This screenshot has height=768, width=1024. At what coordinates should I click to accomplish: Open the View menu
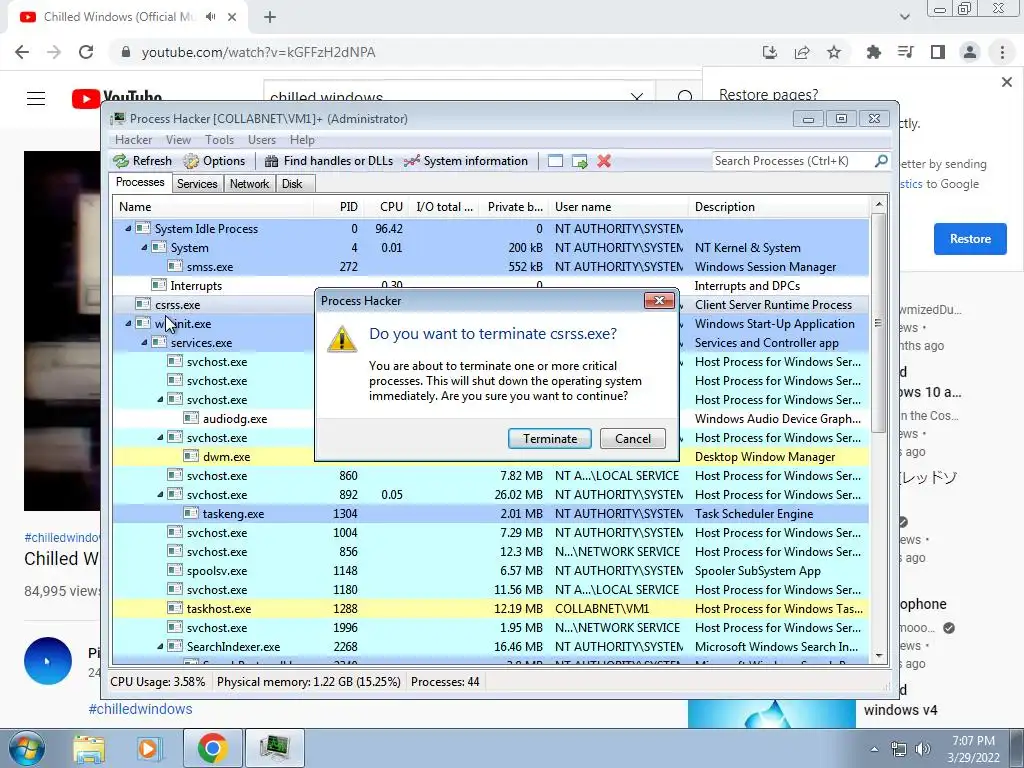point(178,140)
